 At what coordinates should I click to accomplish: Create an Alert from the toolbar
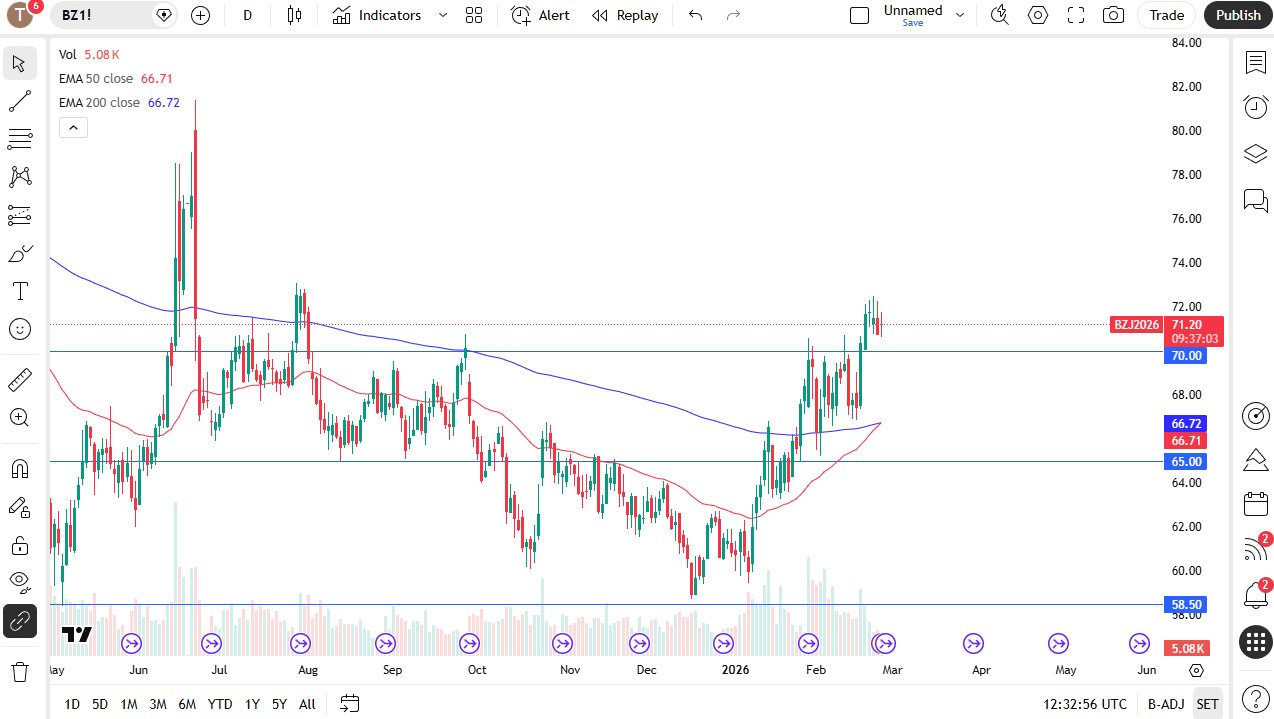click(x=540, y=15)
